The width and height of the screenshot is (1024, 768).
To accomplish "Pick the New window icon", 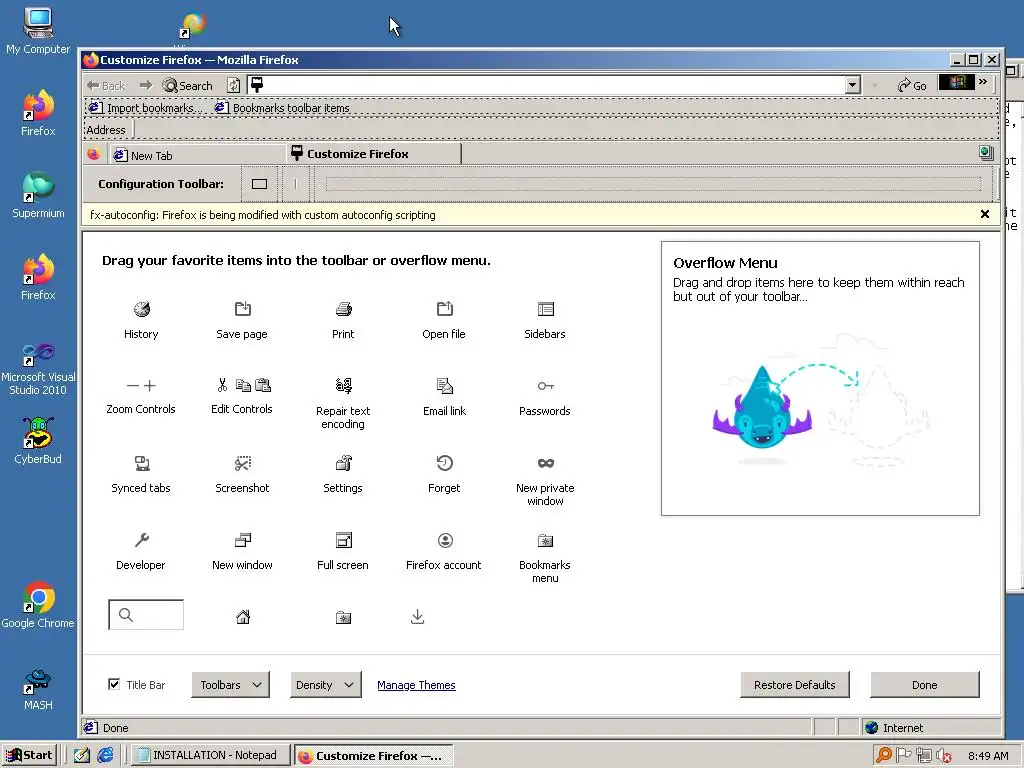I will point(242,540).
